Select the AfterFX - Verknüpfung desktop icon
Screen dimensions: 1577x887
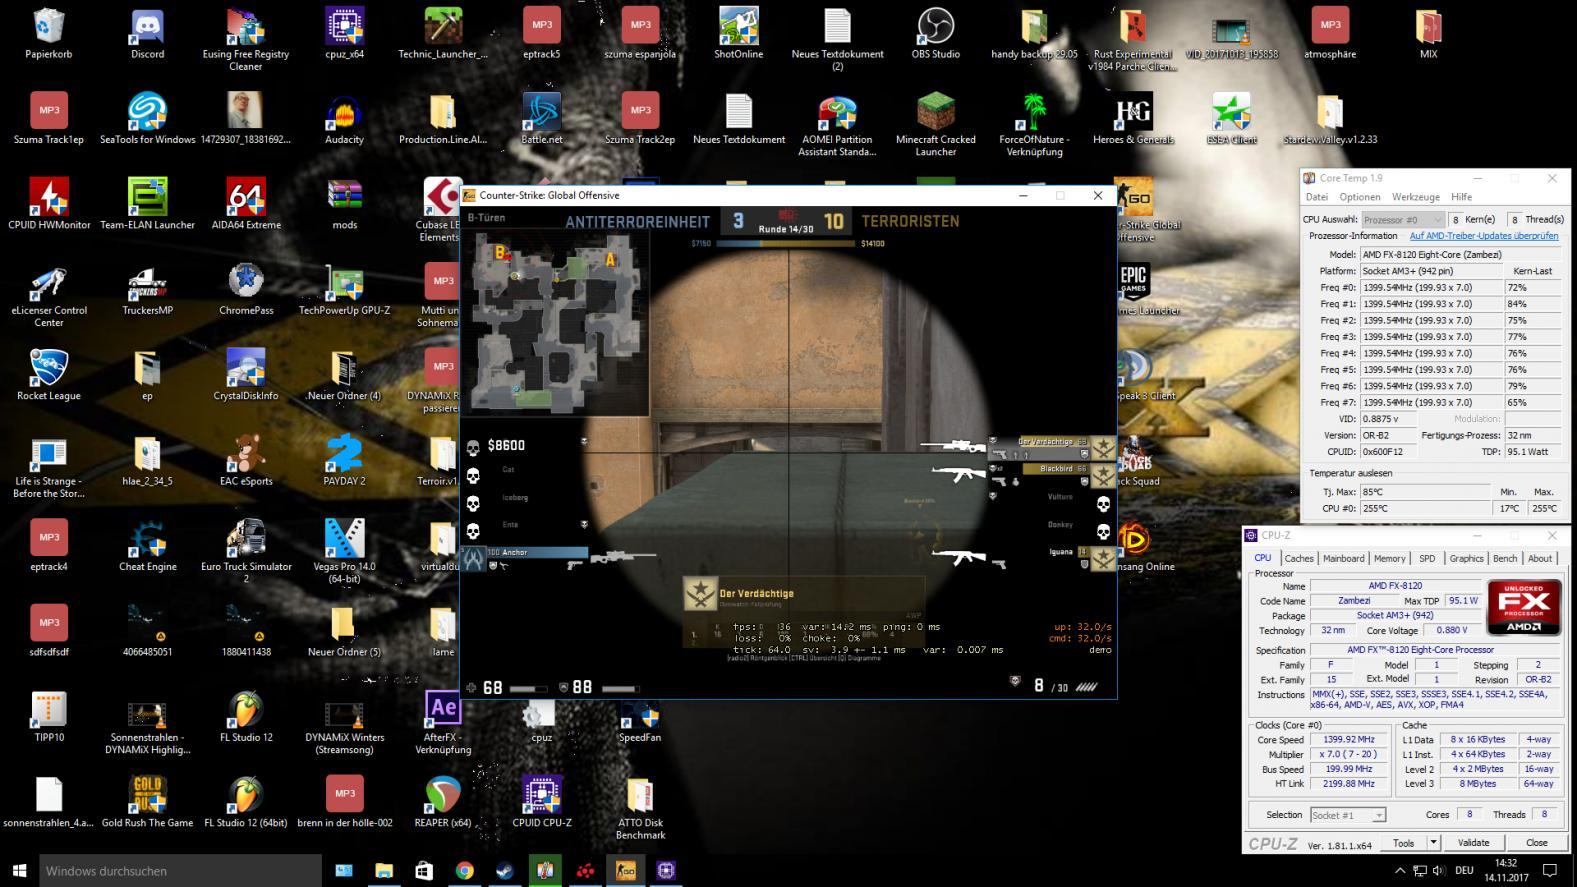click(x=443, y=722)
